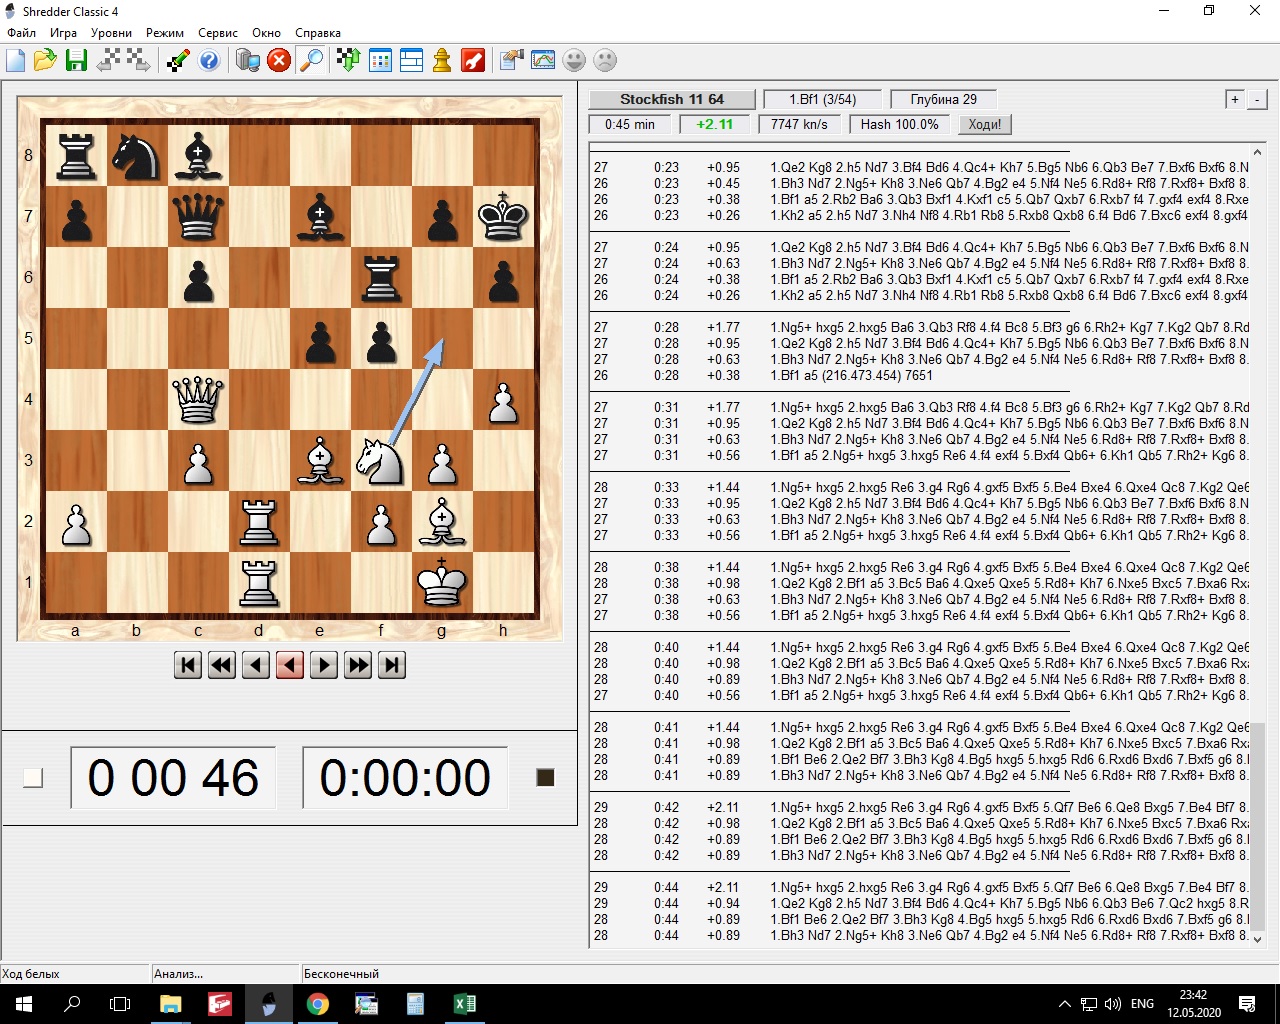1280x1024 pixels.
Task: Select the white knight on f3
Action: [381, 460]
